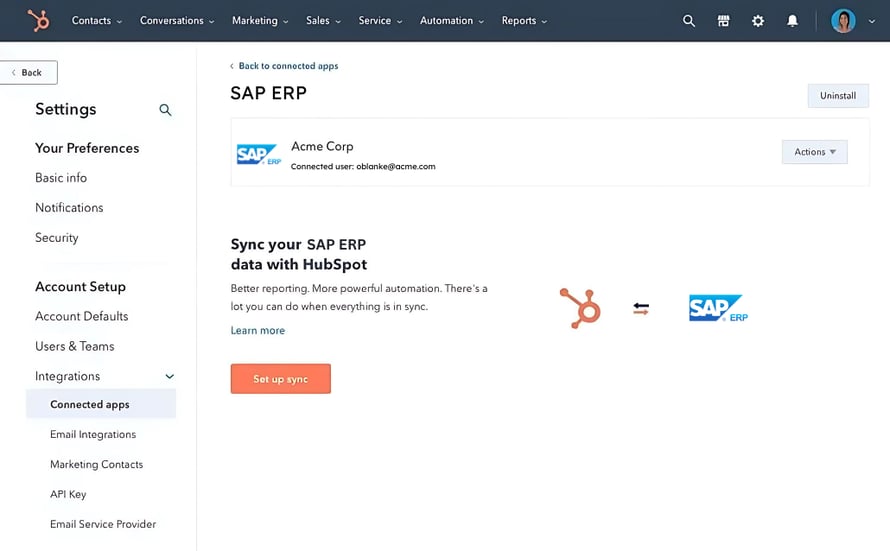Click the Acme Corp account name
The image size is (890, 551).
click(x=322, y=146)
